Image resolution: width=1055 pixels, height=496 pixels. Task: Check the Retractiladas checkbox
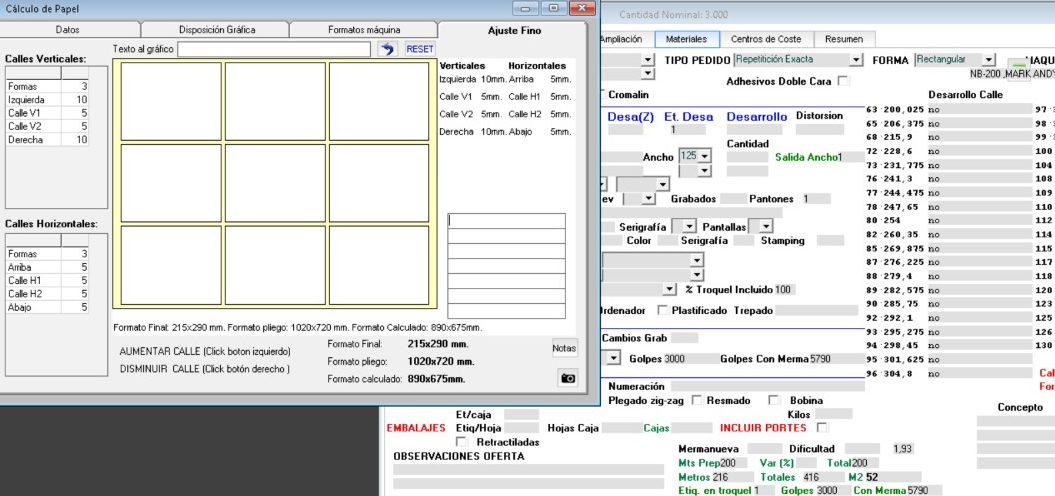[462, 442]
